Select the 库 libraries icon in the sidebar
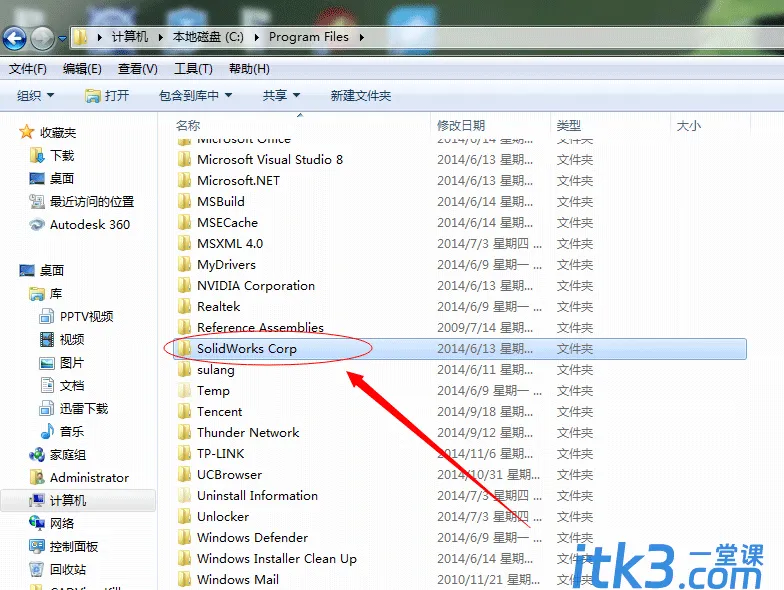This screenshot has width=784, height=590. point(37,294)
